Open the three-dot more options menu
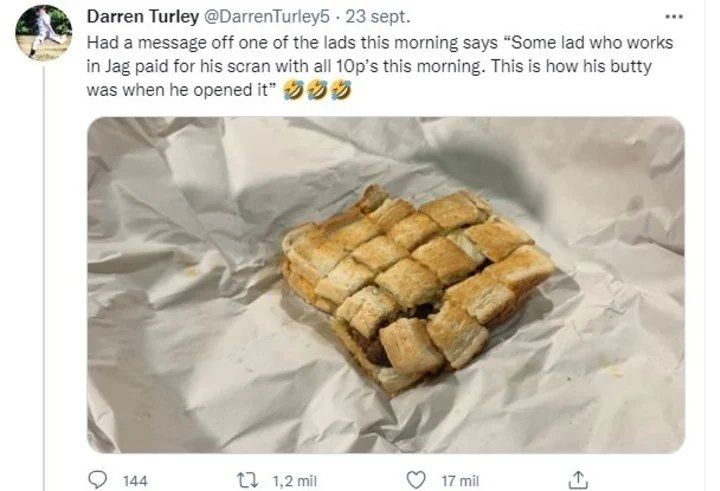 click(674, 17)
